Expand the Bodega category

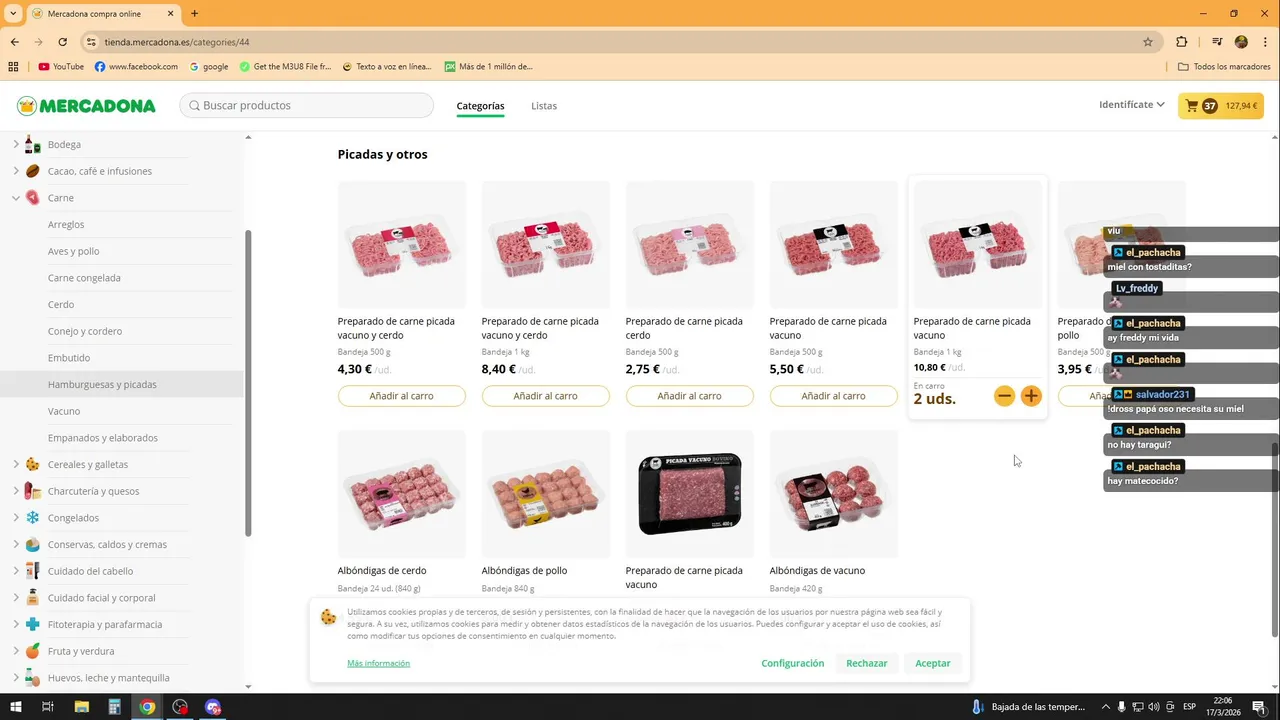(16, 144)
